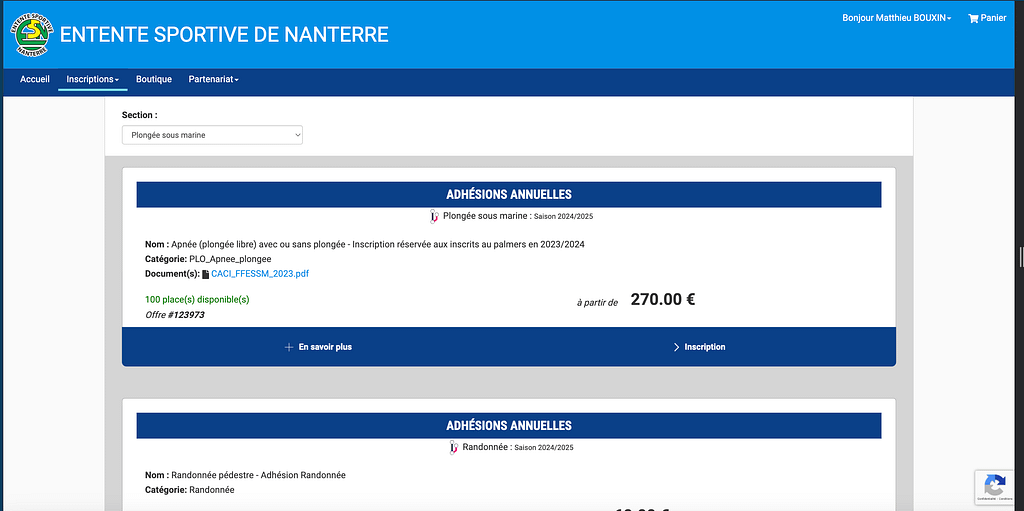This screenshot has height=511, width=1024.
Task: Click the first ADHÉSIONS ANNUELLES header bar
Action: (x=508, y=194)
